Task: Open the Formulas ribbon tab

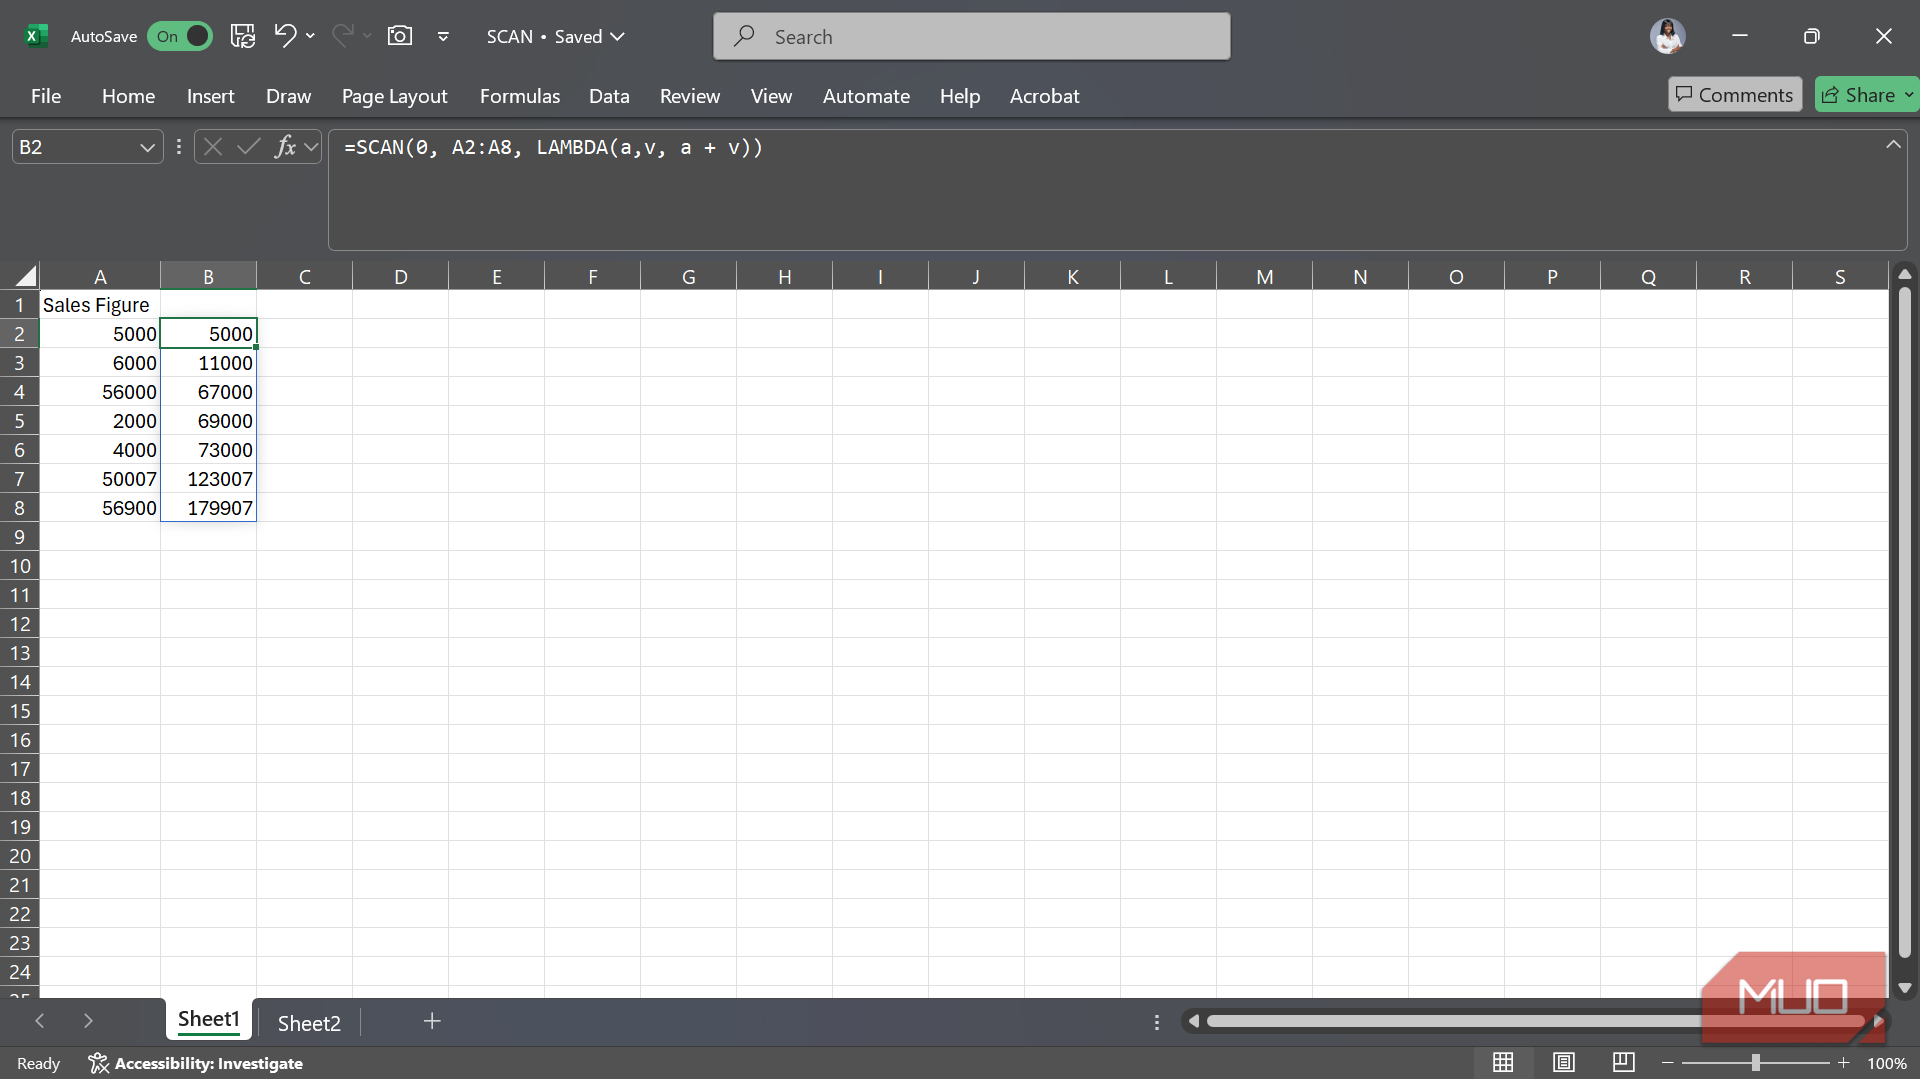Action: tap(519, 96)
